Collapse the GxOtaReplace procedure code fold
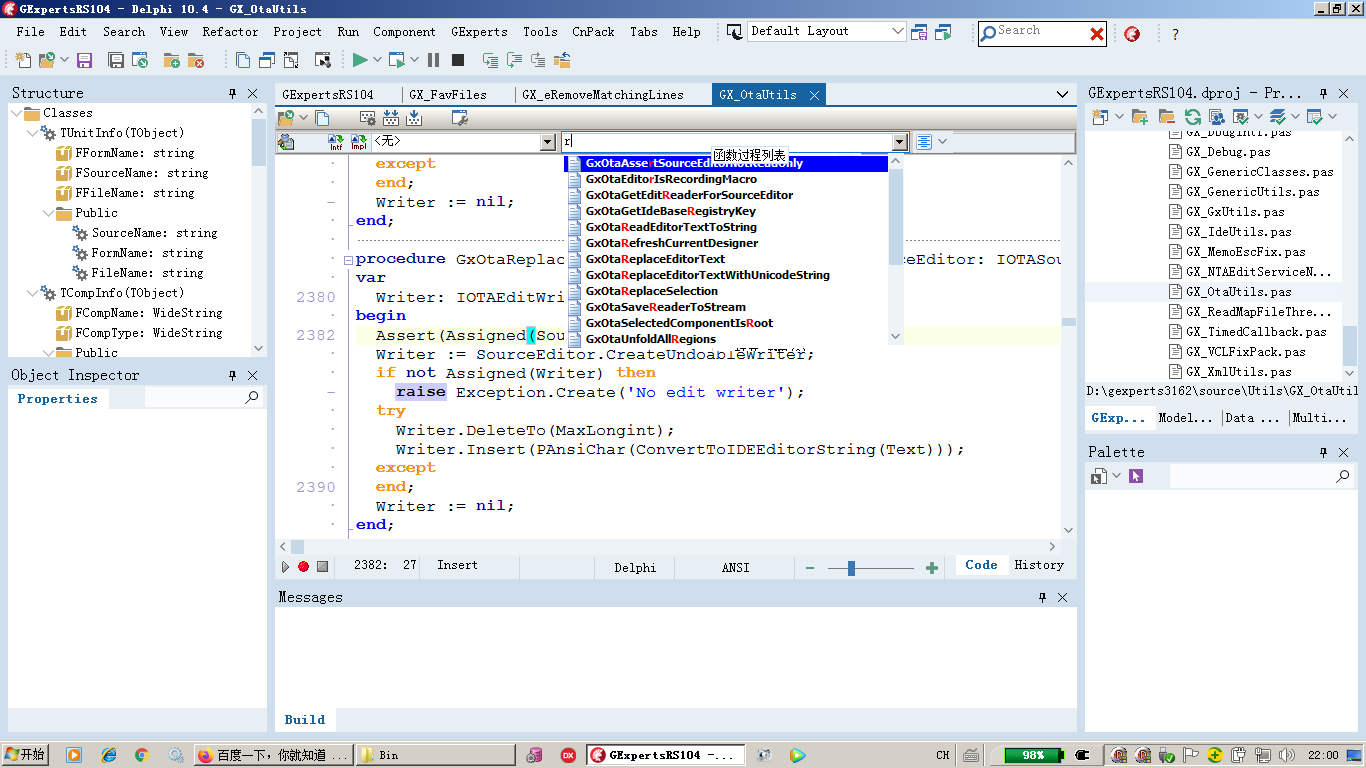 pos(347,259)
